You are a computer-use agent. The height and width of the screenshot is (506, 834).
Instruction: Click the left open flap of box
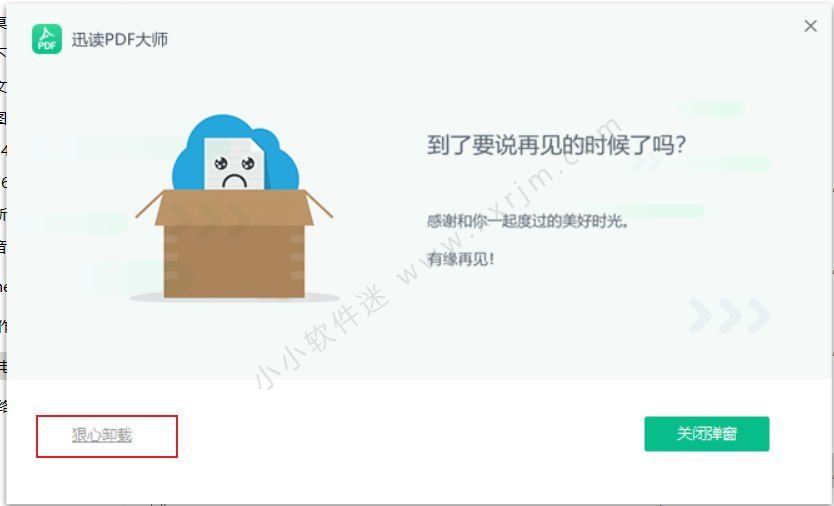tap(149, 204)
